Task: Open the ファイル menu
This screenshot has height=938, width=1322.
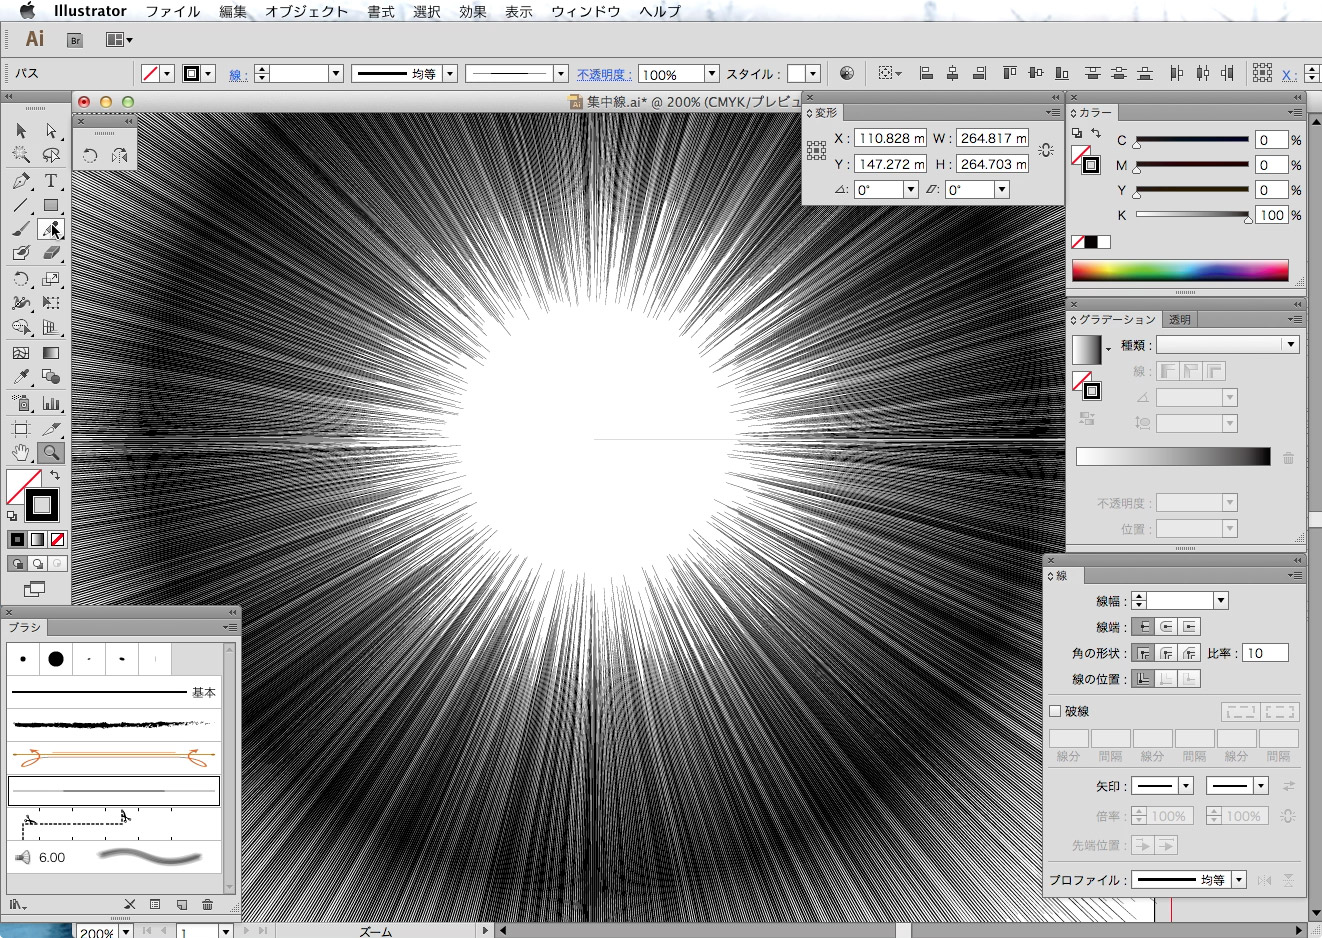Action: coord(172,11)
